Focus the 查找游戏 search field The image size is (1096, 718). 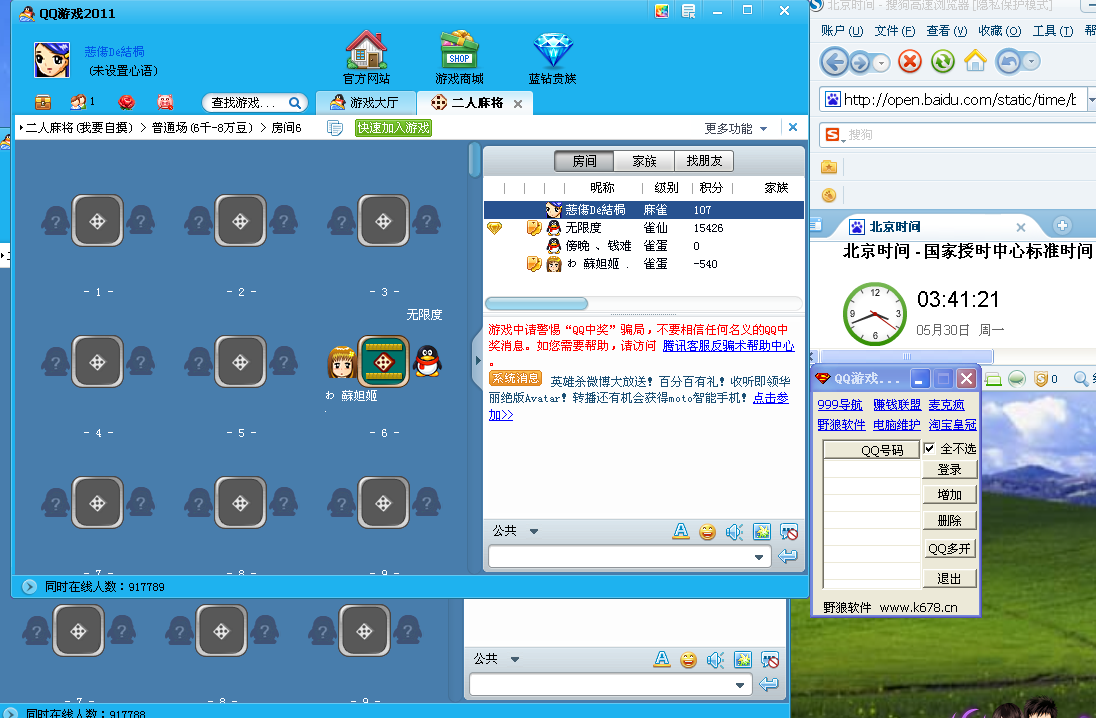point(245,103)
